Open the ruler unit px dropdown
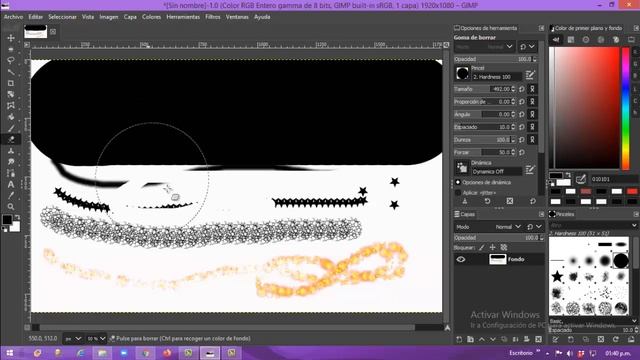640x360 pixels. click(73, 338)
